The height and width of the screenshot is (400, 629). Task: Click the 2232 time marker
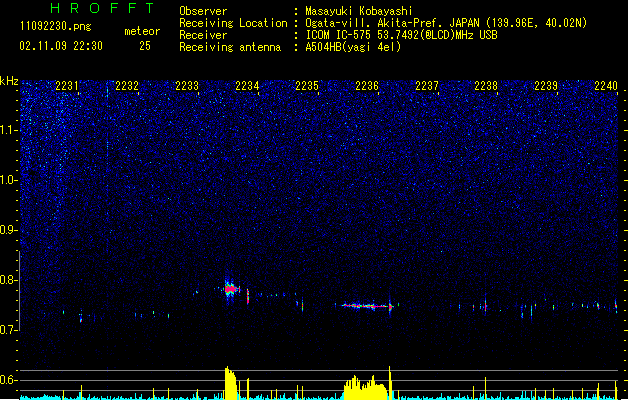coord(127,86)
